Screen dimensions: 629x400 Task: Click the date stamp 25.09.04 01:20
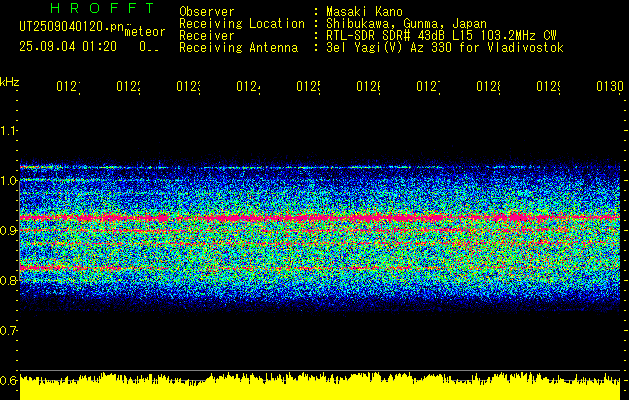click(x=68, y=47)
